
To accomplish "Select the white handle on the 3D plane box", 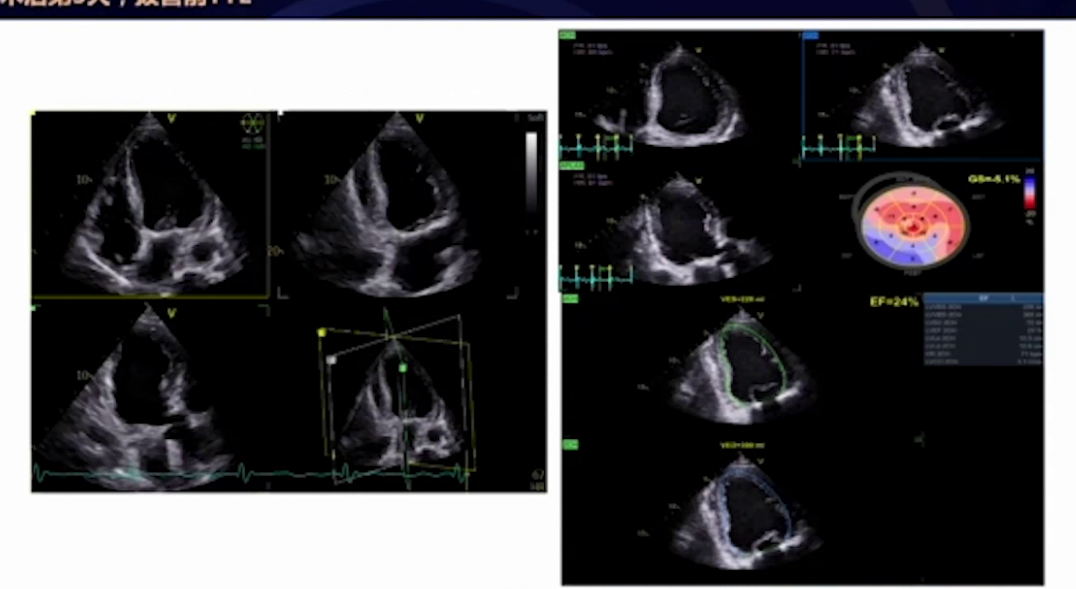I will pos(330,357).
